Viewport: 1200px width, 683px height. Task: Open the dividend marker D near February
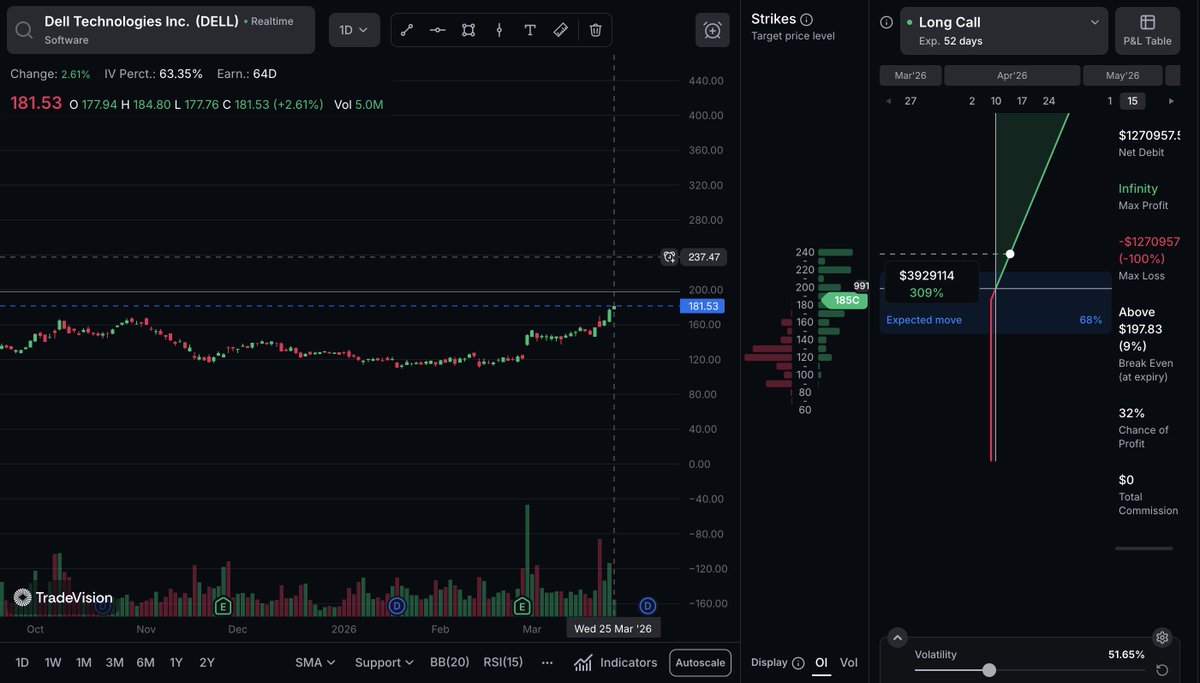pos(396,606)
